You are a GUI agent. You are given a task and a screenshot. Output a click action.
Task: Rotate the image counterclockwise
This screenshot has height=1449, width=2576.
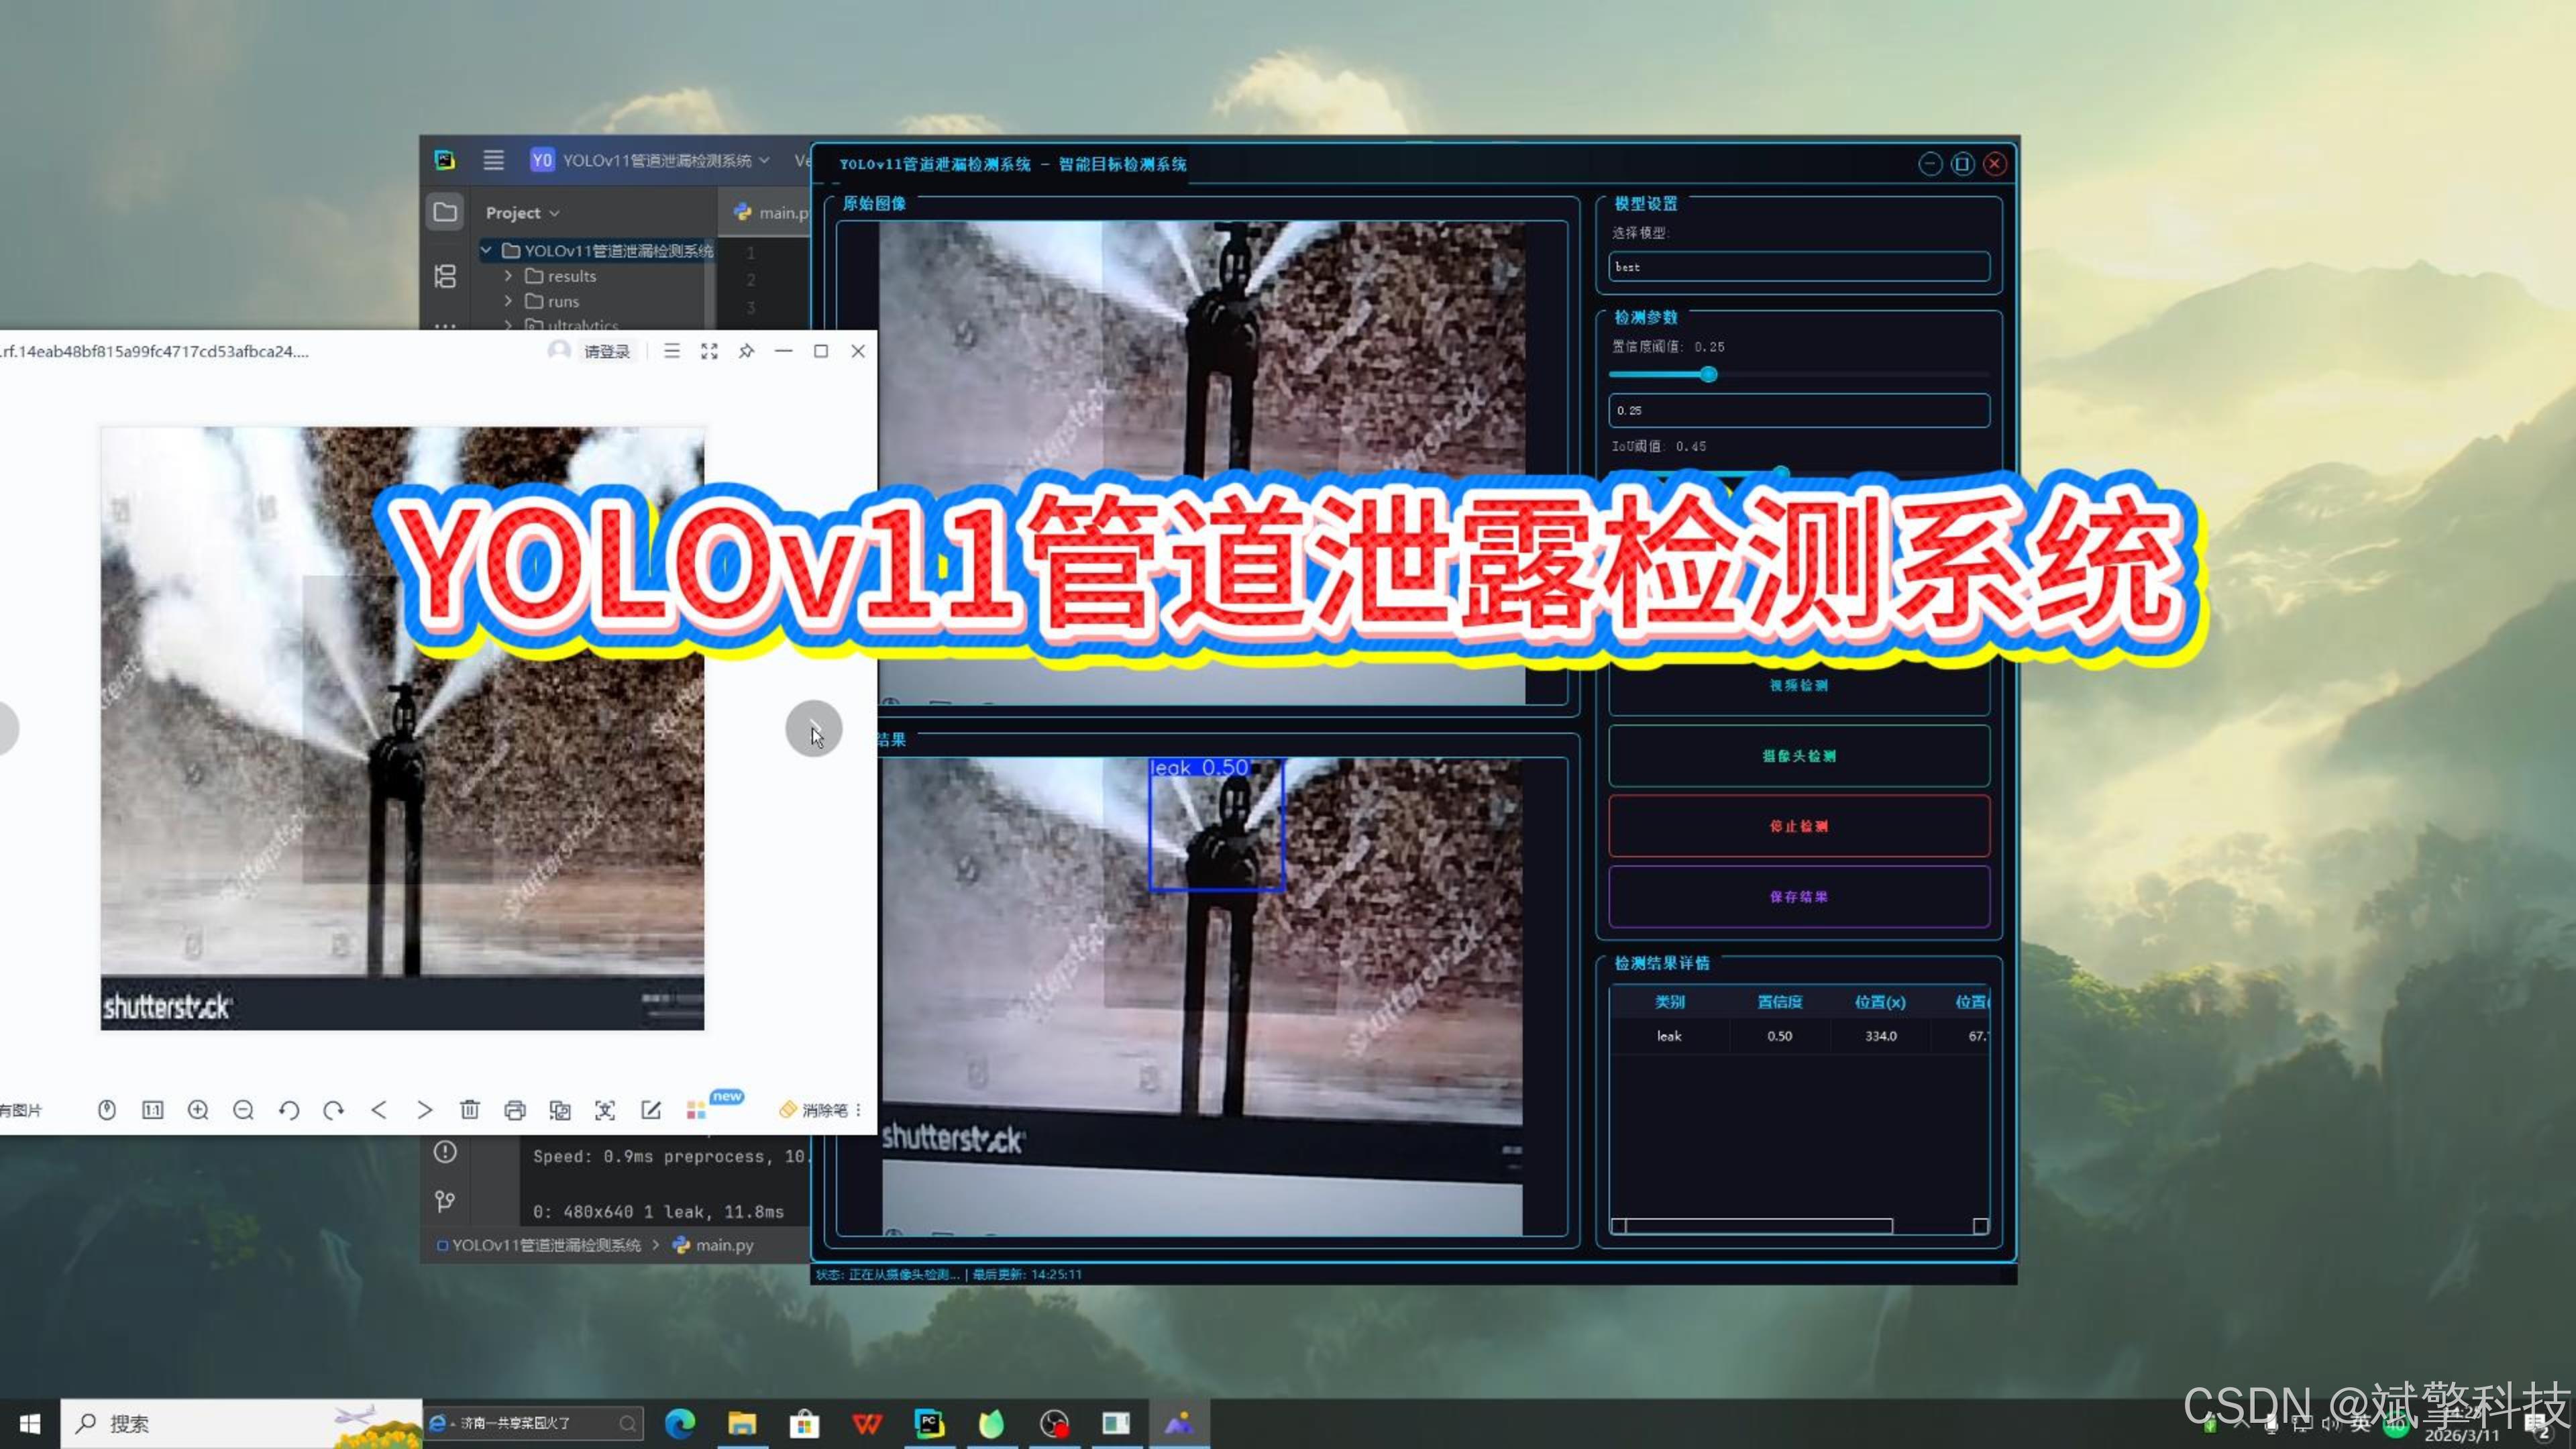[289, 1110]
